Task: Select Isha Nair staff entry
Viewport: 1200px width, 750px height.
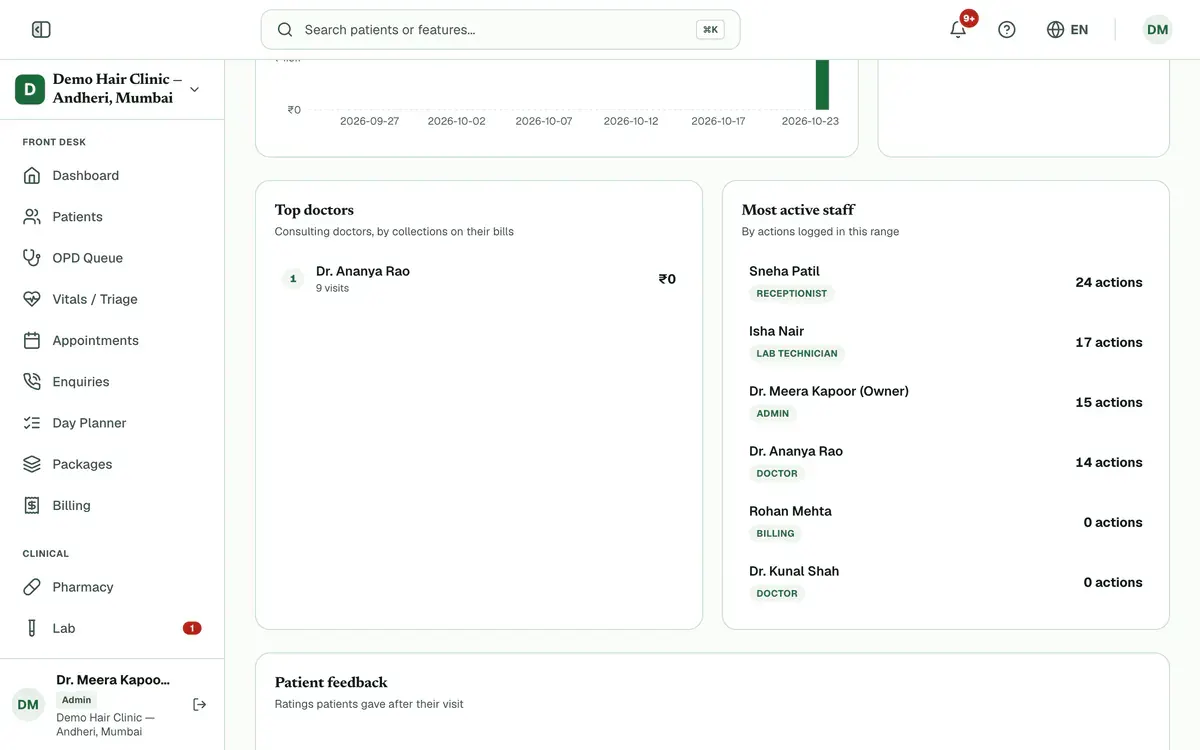Action: tap(945, 342)
